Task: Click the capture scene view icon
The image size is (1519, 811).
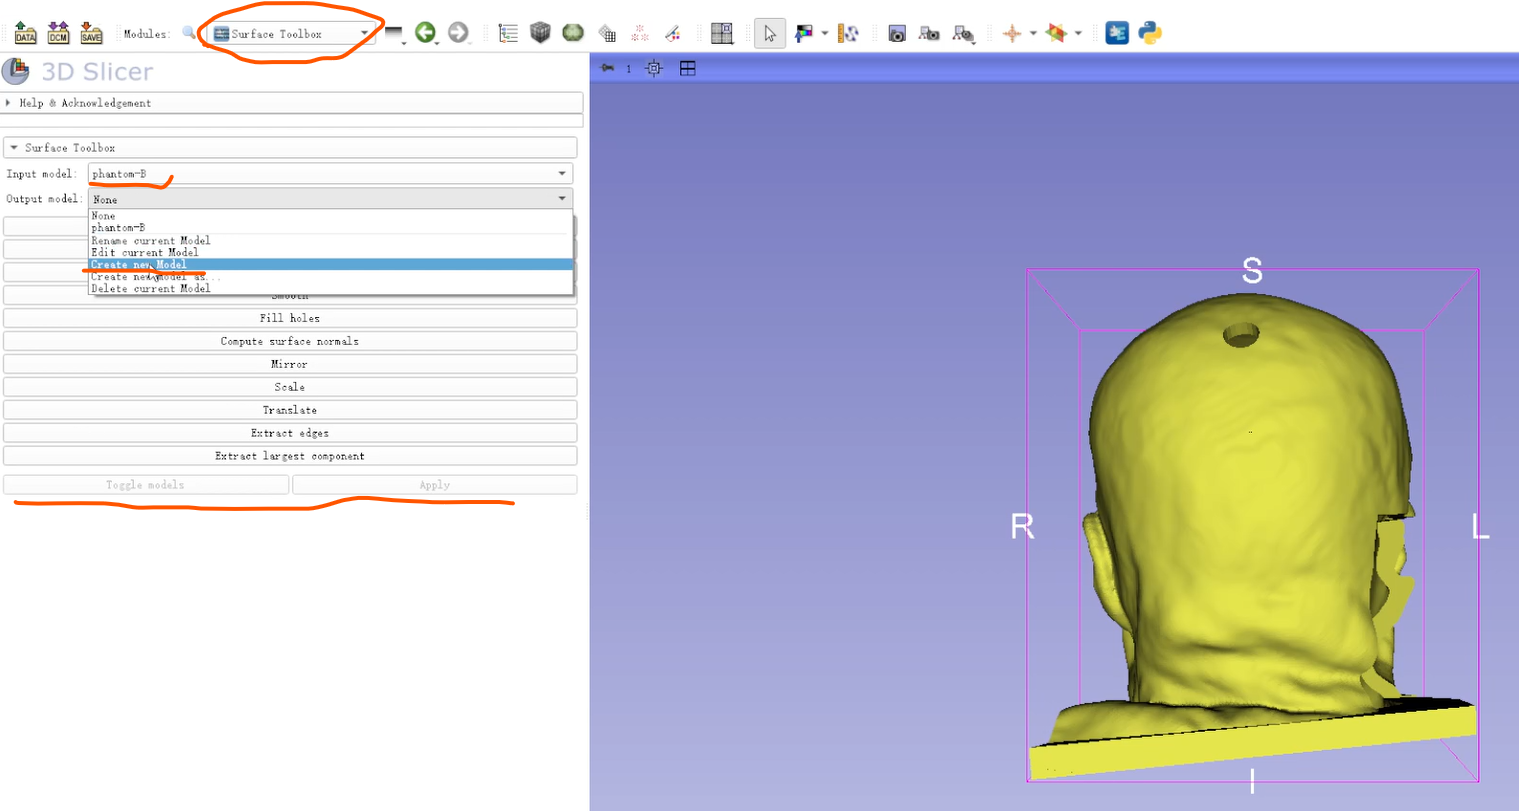Action: point(929,33)
